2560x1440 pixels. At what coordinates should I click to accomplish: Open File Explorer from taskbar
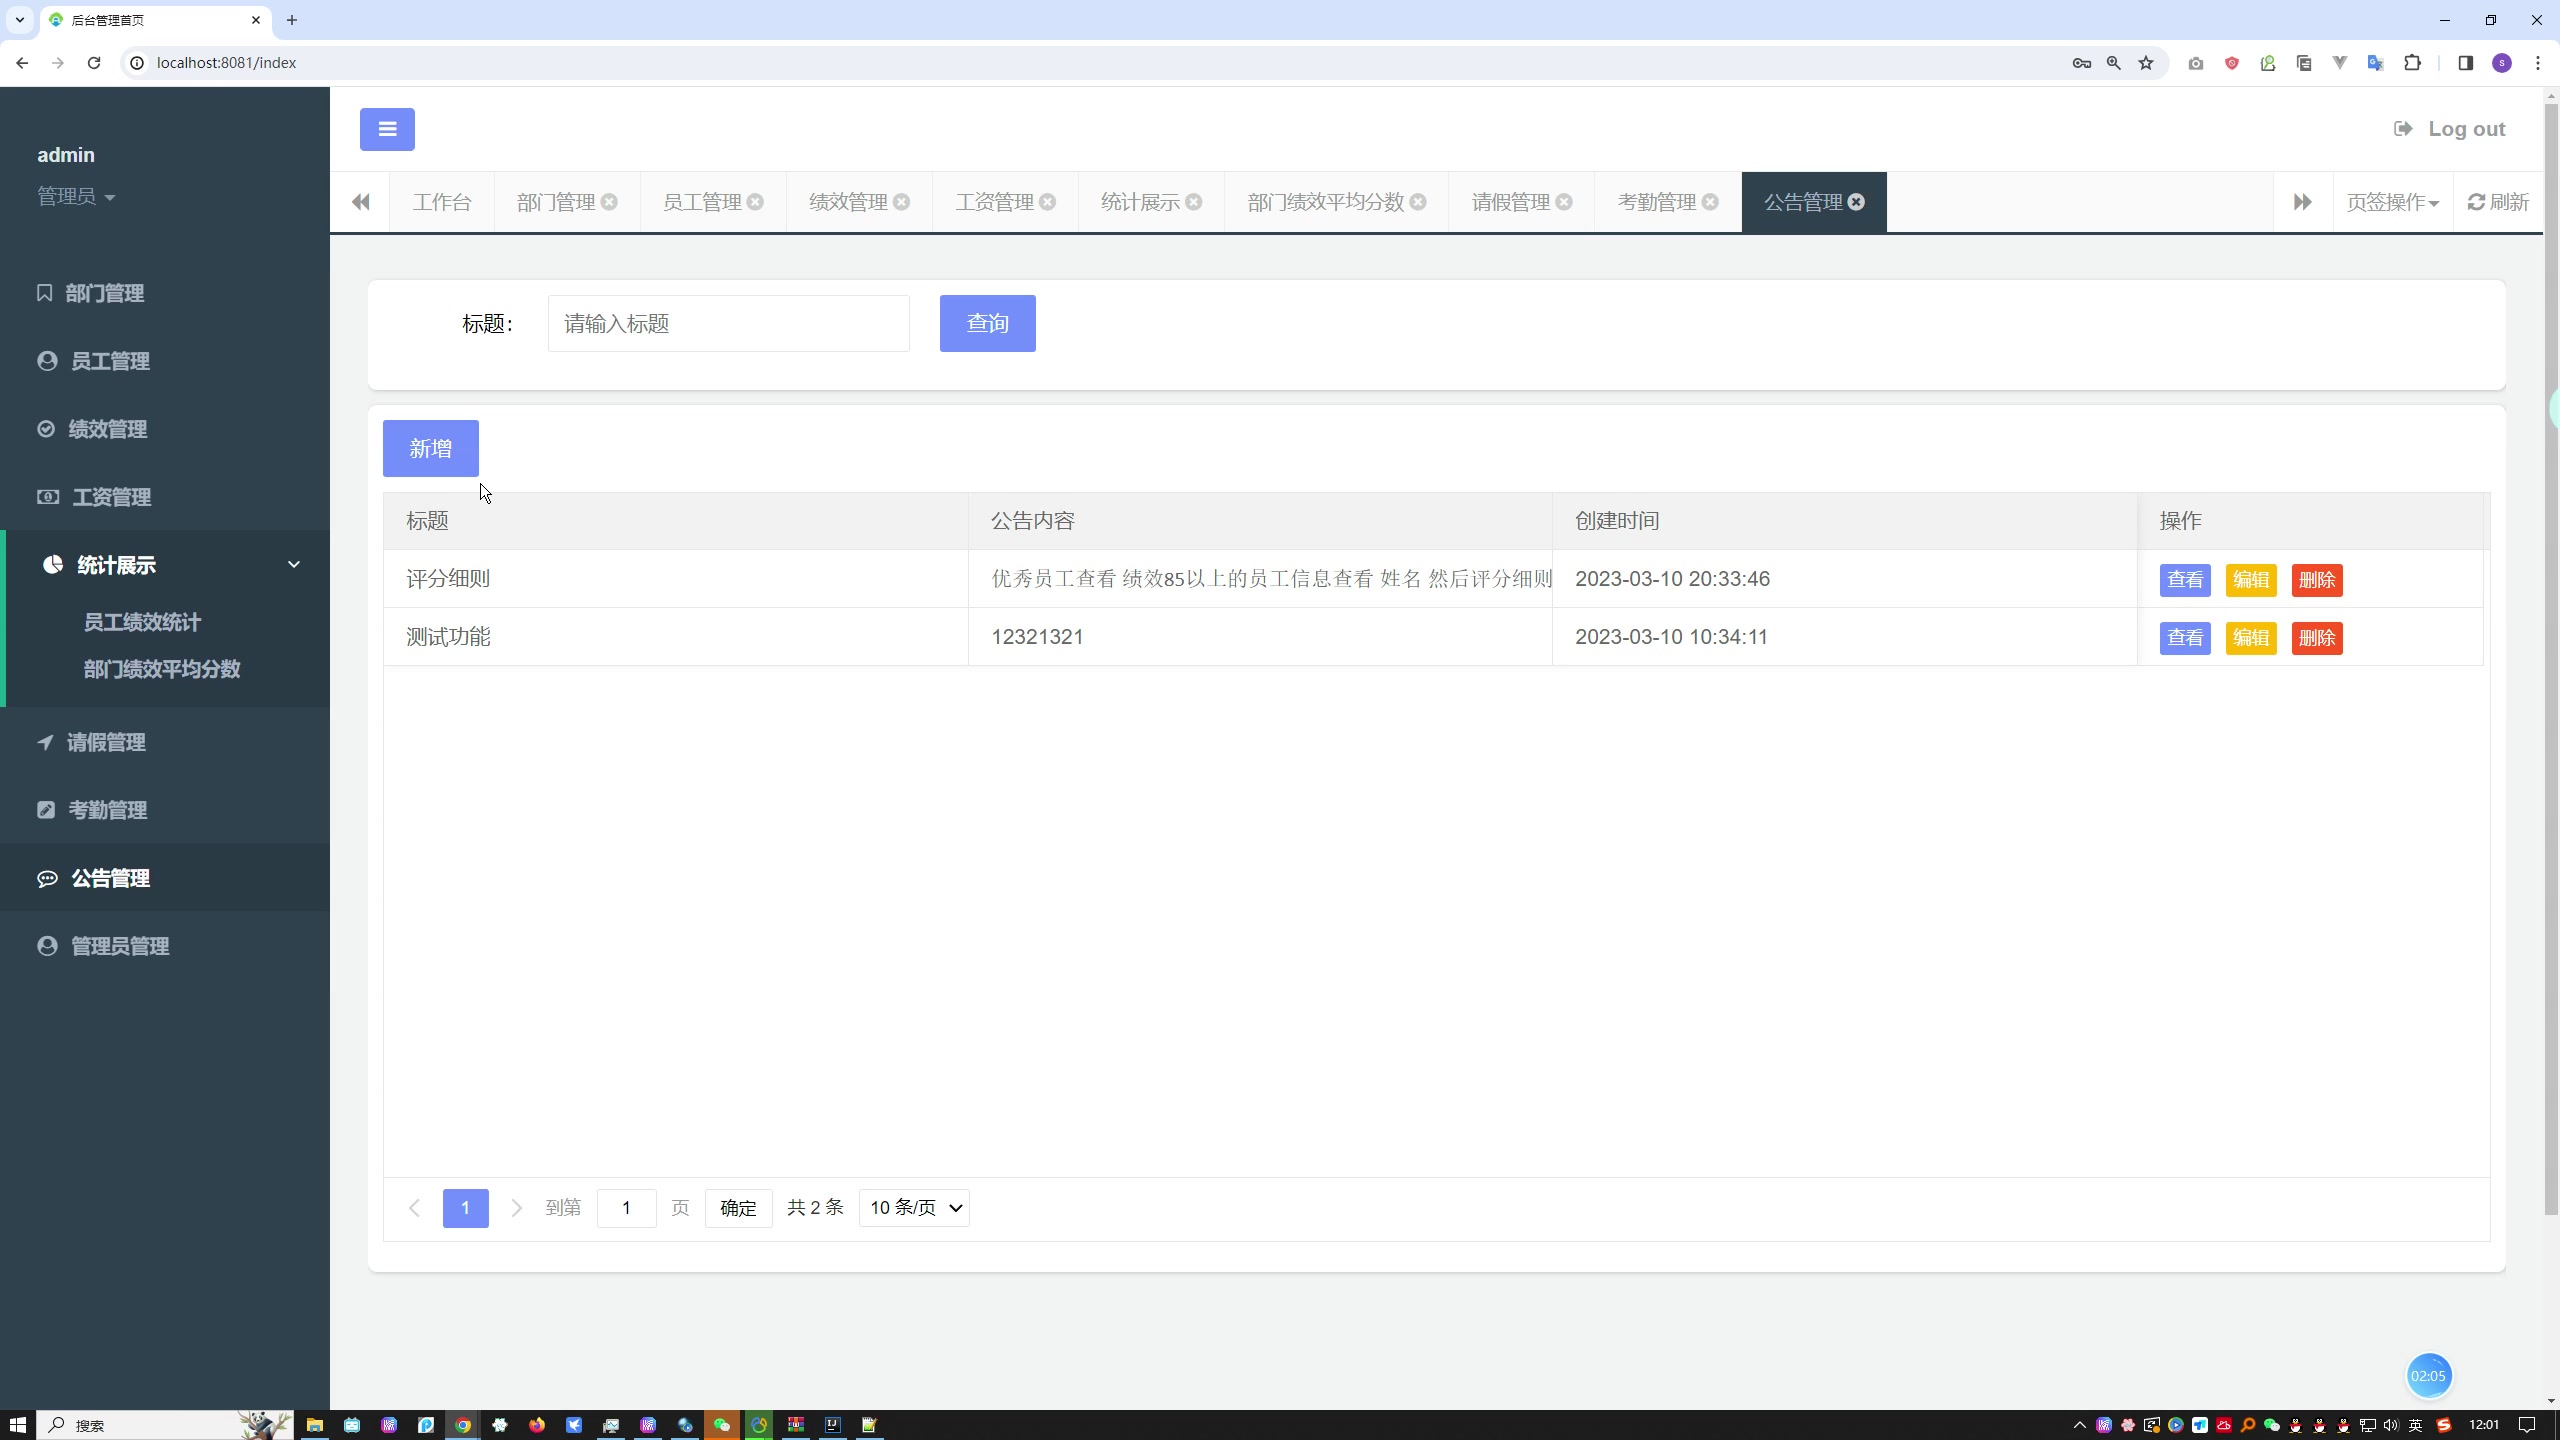coord(314,1425)
